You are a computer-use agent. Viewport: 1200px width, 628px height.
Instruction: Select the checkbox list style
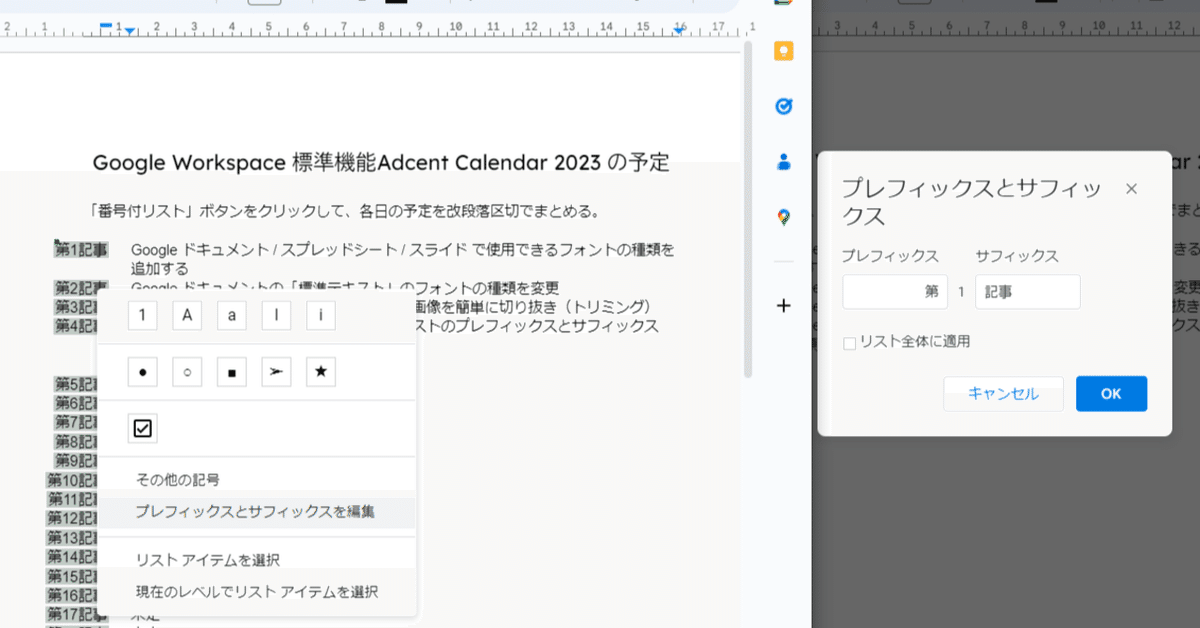(x=142, y=427)
